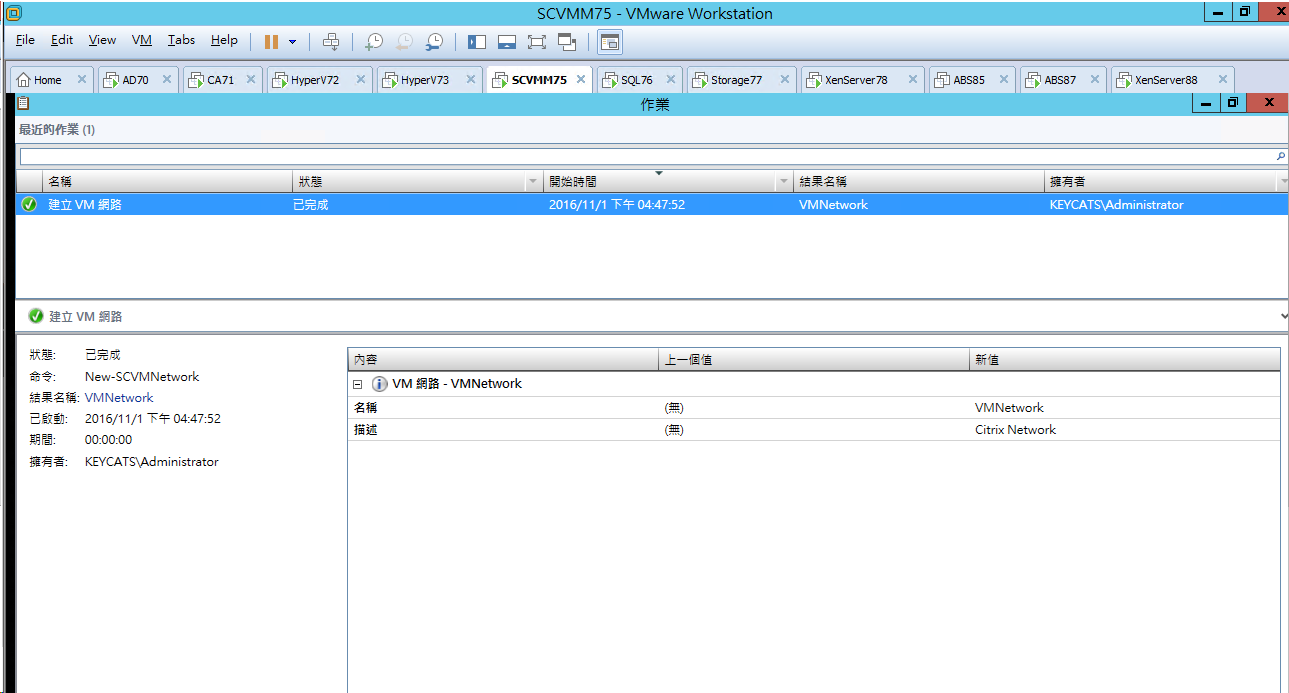This screenshot has height=693, width=1289.
Task: Open the power options dropdown arrow
Action: [x=292, y=42]
